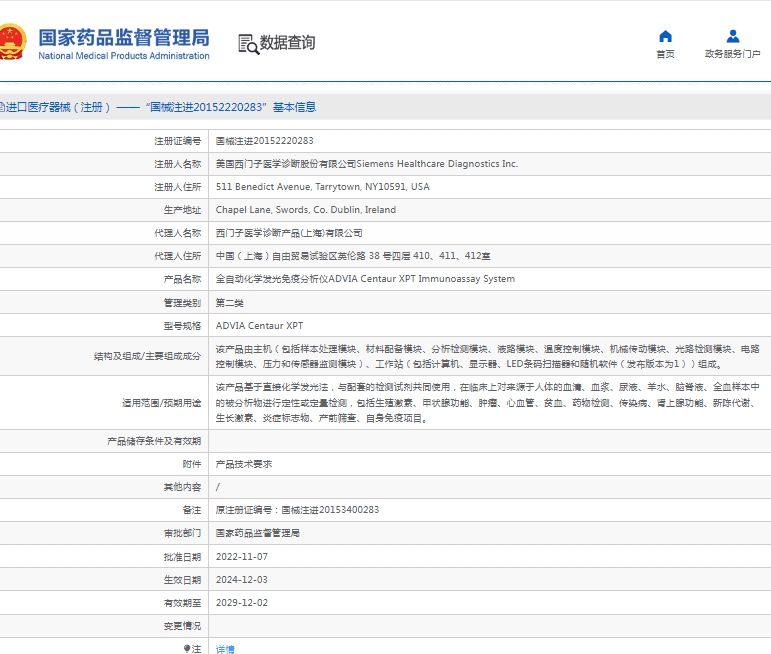The image size is (771, 654).
Task: Click the ADVIA Centaur XPT model value
Action: click(259, 326)
